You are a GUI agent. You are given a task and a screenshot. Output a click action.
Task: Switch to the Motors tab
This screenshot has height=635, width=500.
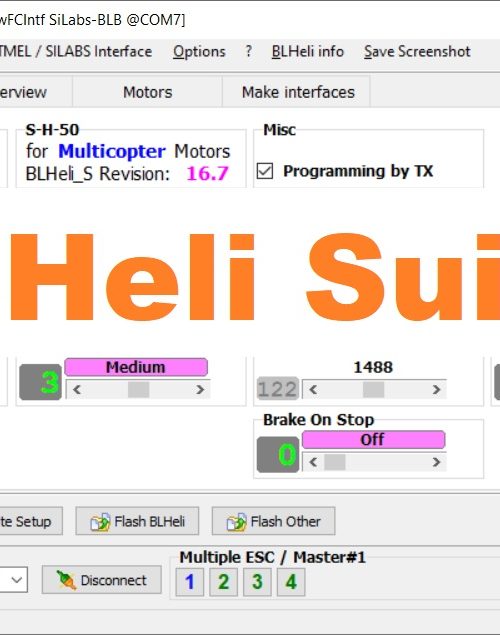click(x=147, y=92)
